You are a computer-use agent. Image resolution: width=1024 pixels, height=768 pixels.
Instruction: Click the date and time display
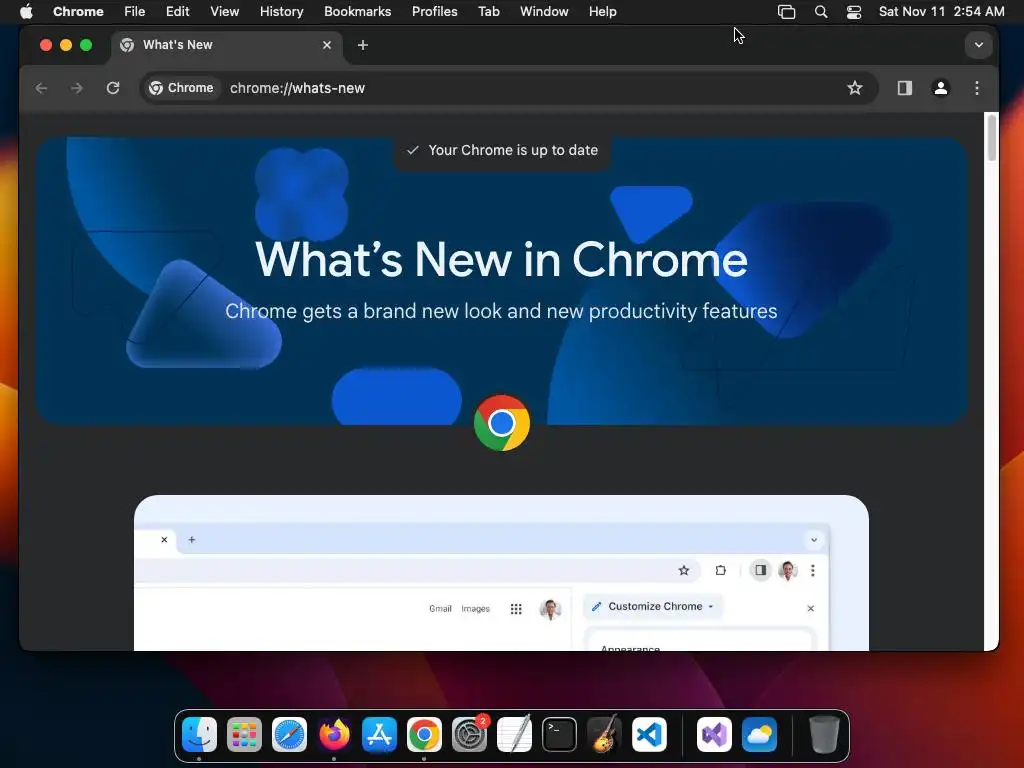941,12
